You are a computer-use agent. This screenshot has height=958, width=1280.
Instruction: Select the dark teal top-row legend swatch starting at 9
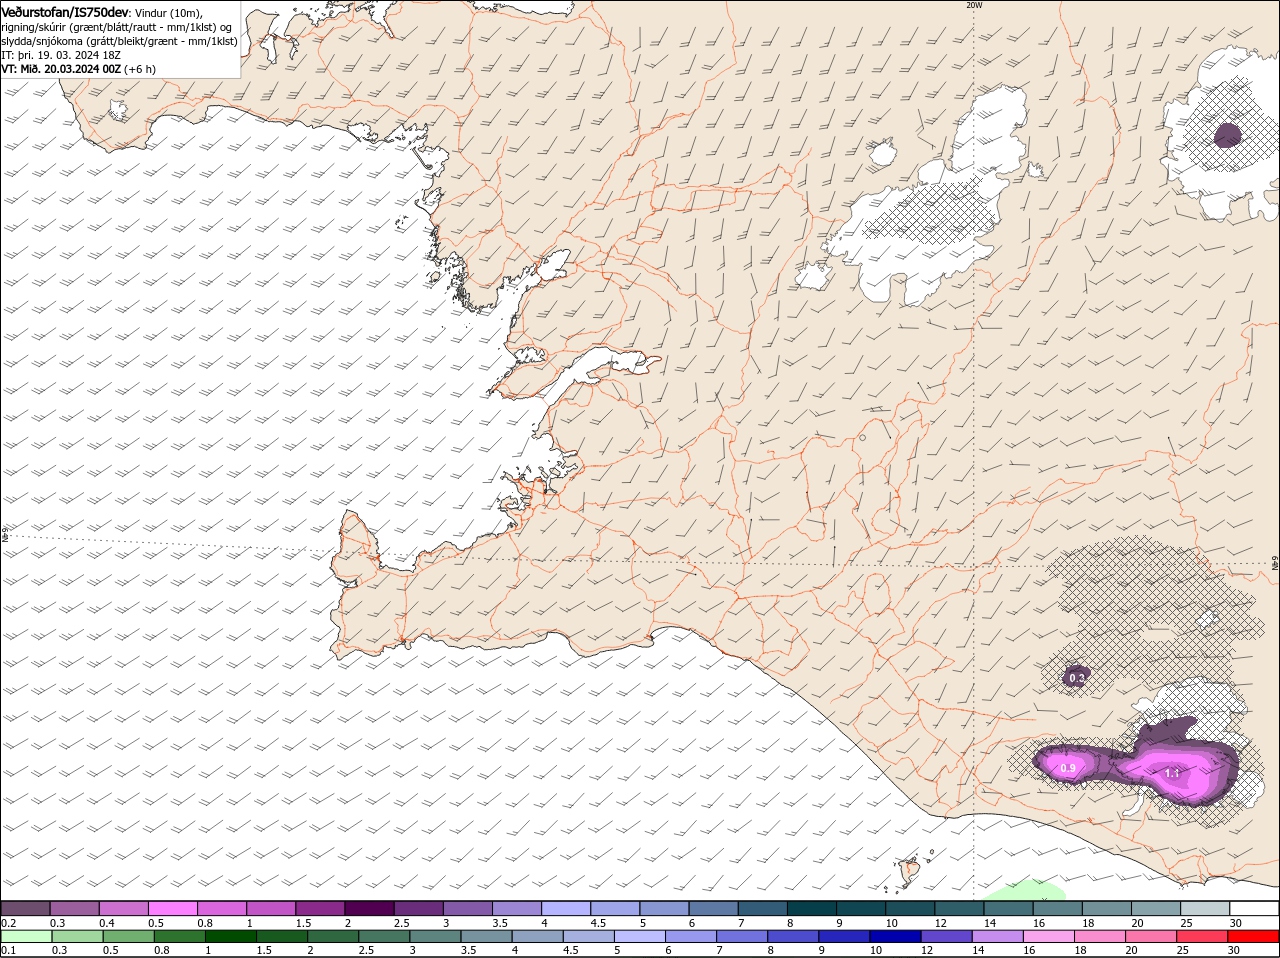click(861, 908)
